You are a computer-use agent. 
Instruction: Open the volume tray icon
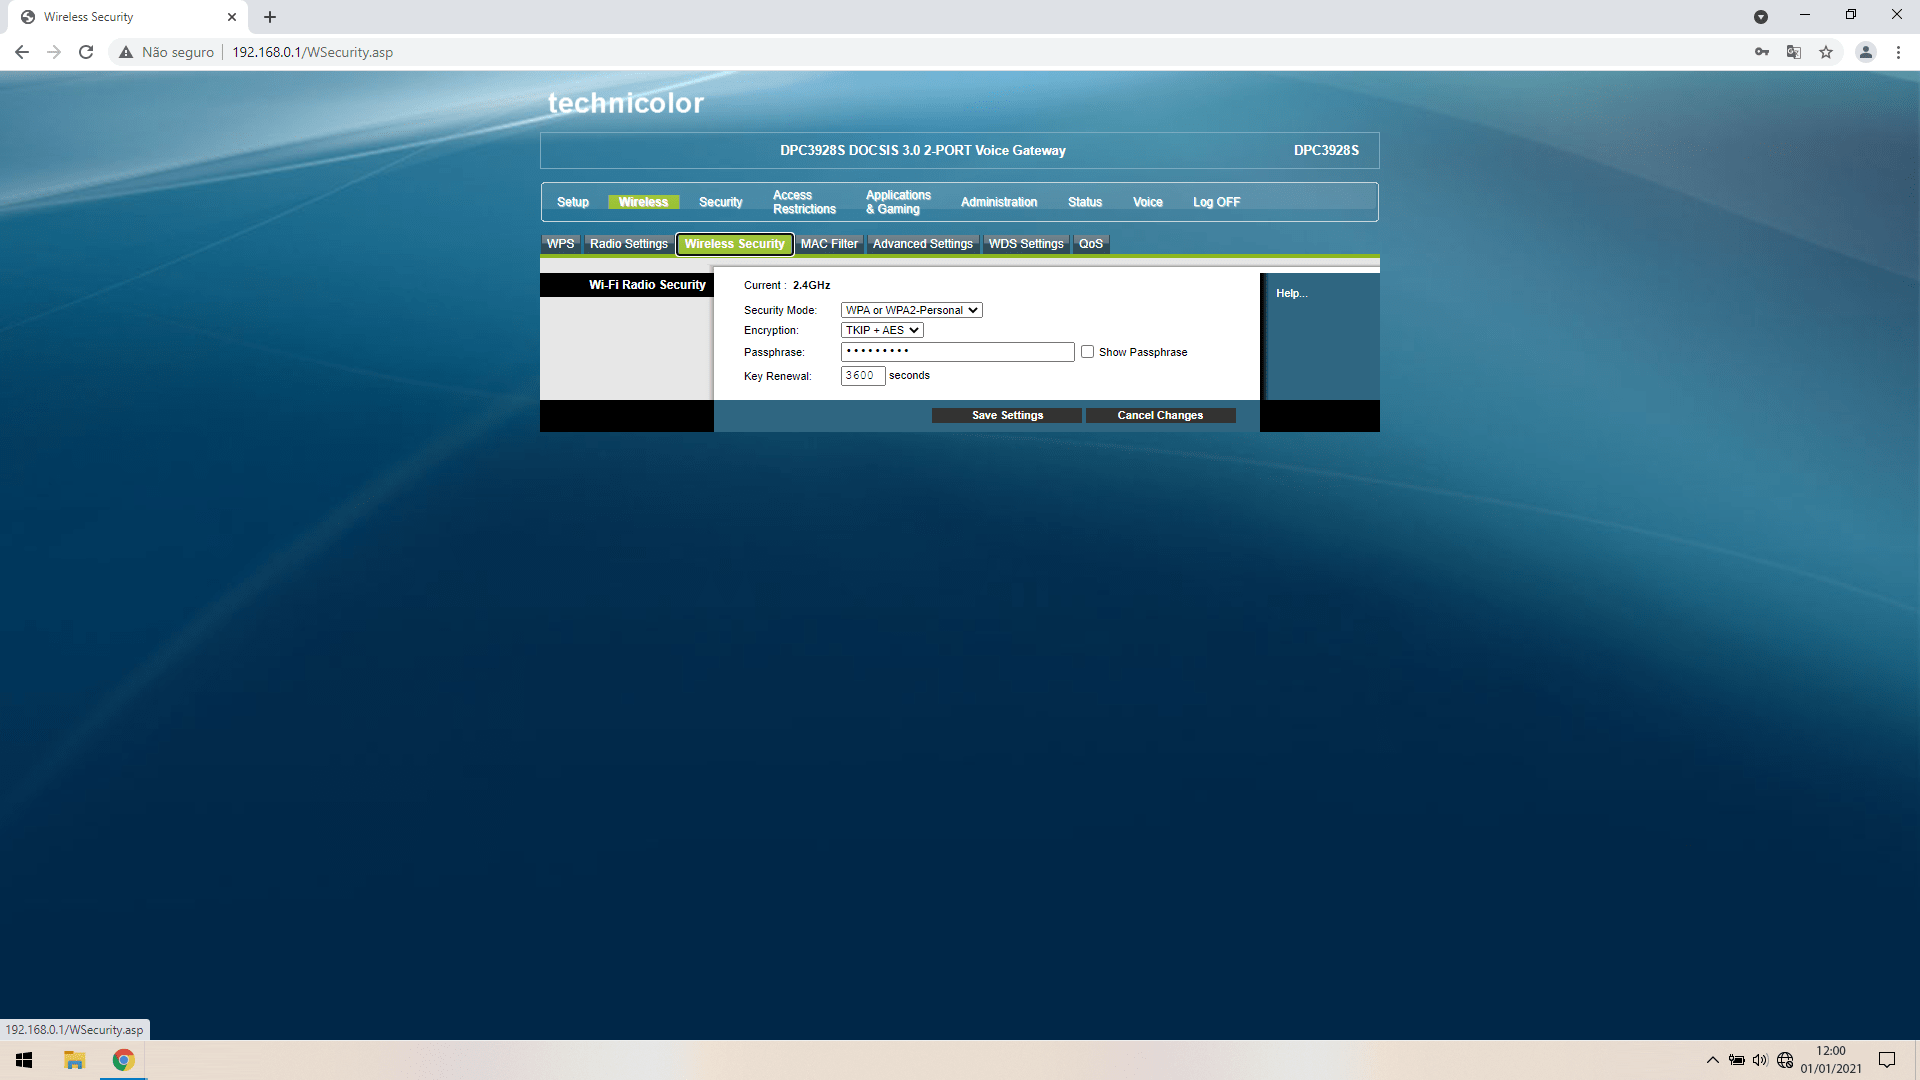coord(1760,1060)
